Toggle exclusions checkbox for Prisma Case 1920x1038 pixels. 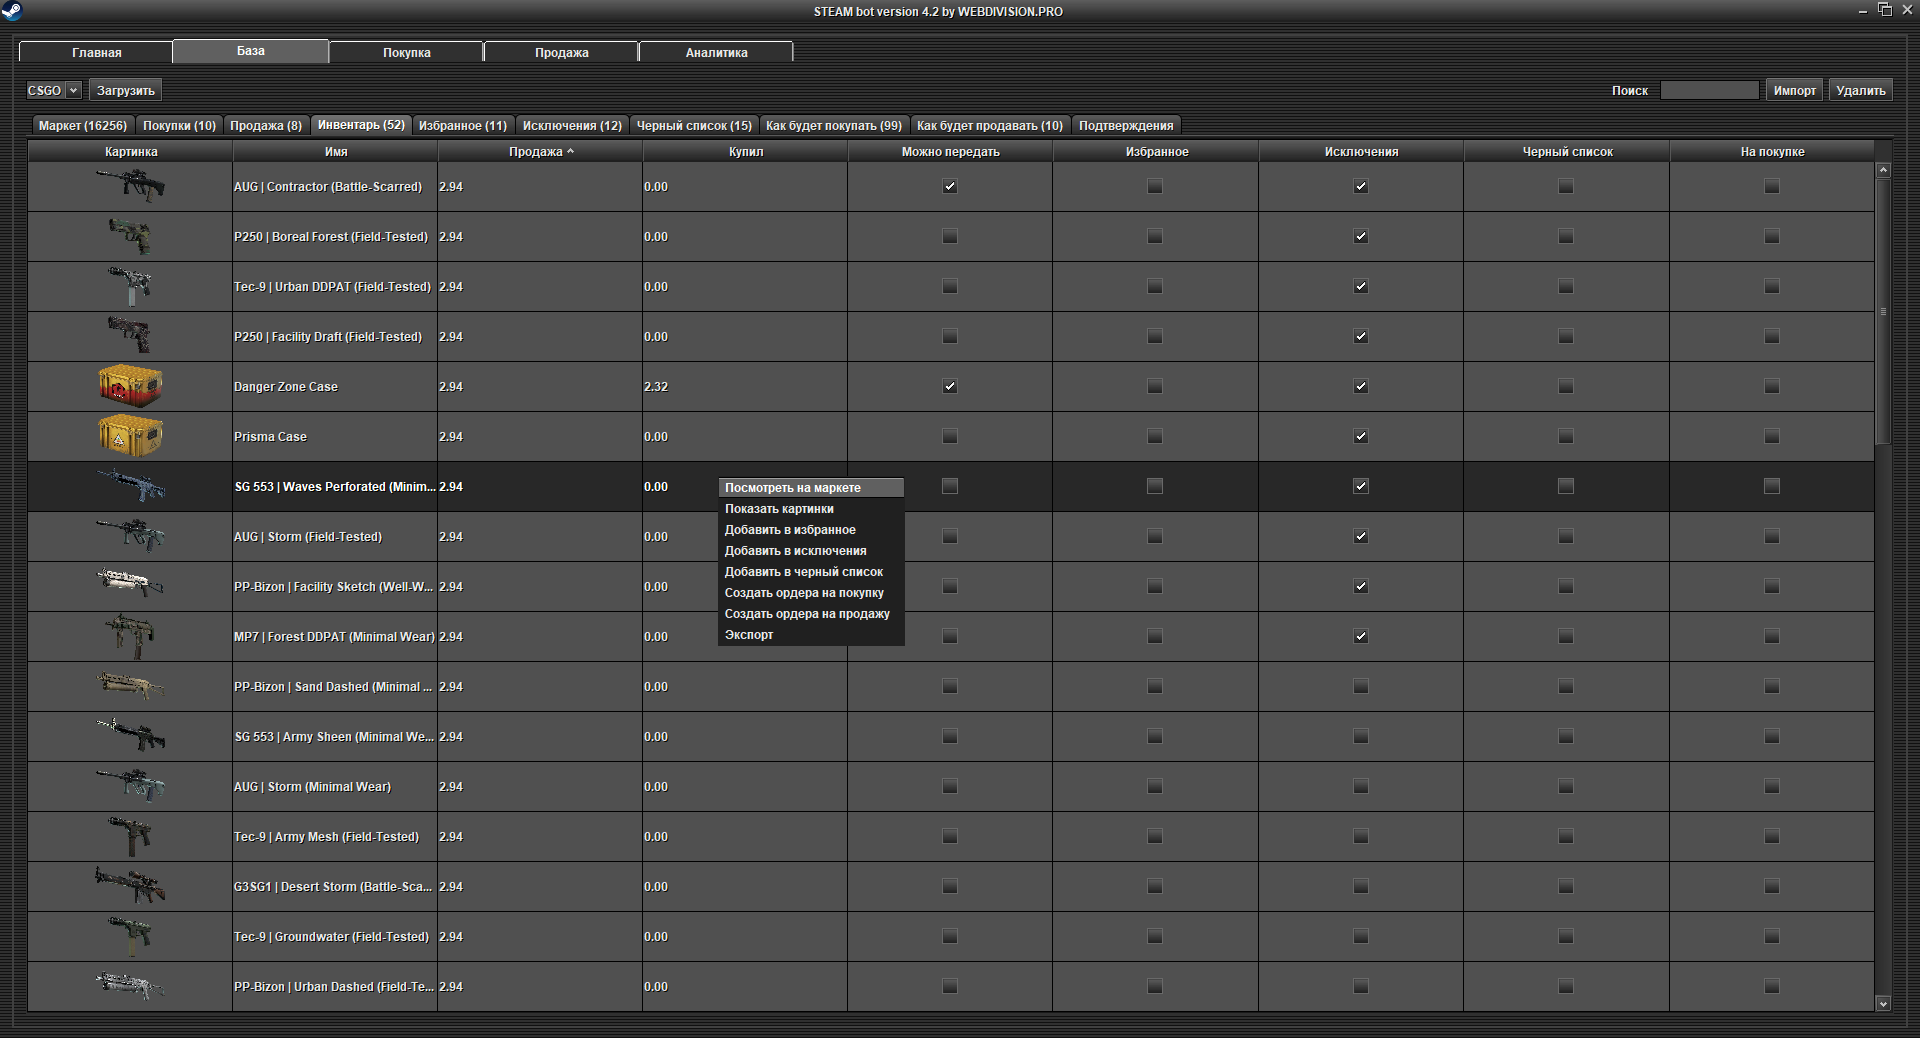(1361, 436)
